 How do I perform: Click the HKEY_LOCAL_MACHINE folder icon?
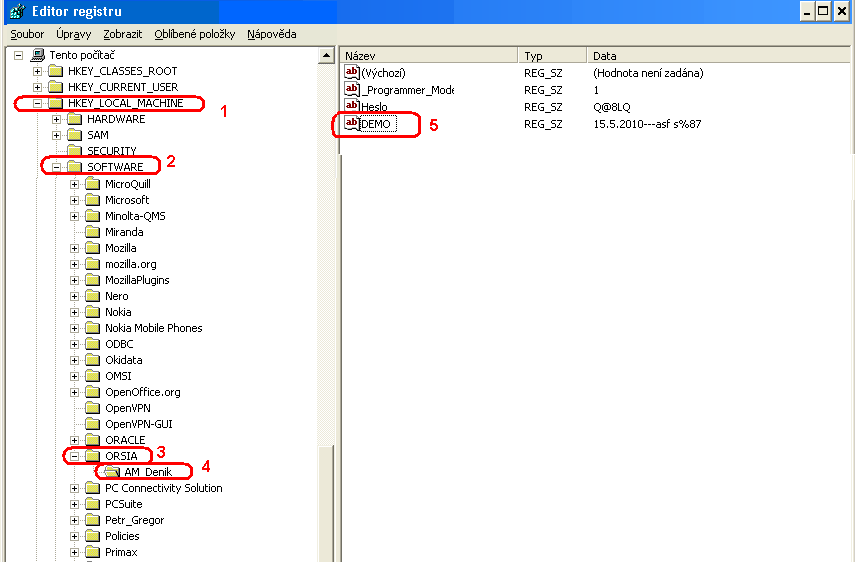pos(55,103)
